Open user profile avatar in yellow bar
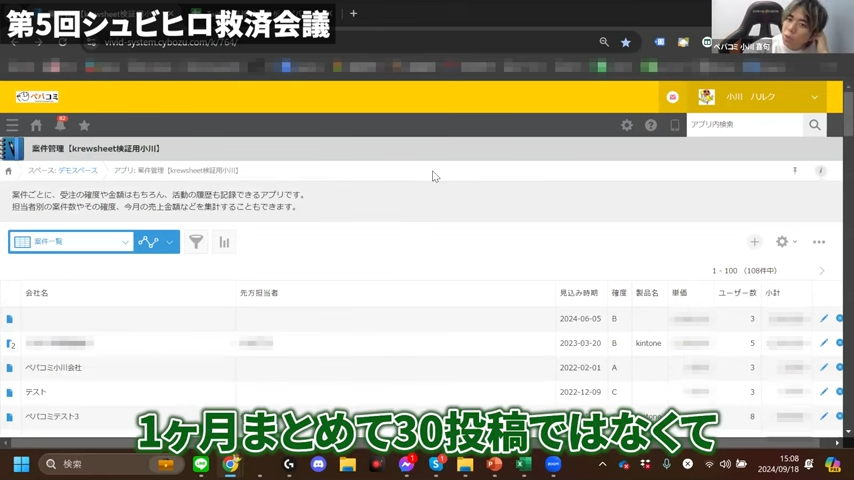This screenshot has height=480, width=854. point(706,97)
